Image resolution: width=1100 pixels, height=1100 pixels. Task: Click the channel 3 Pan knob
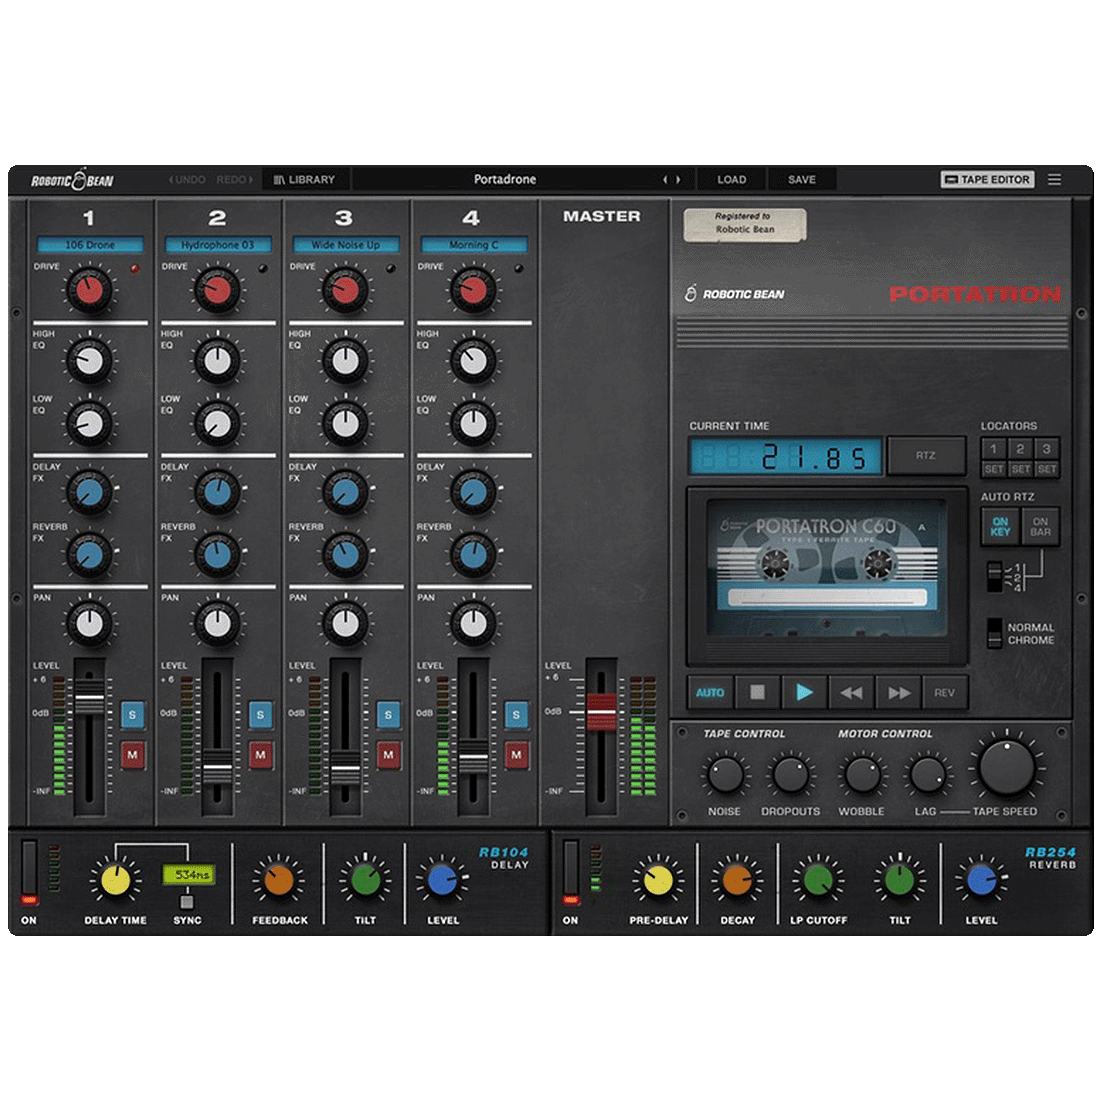346,624
